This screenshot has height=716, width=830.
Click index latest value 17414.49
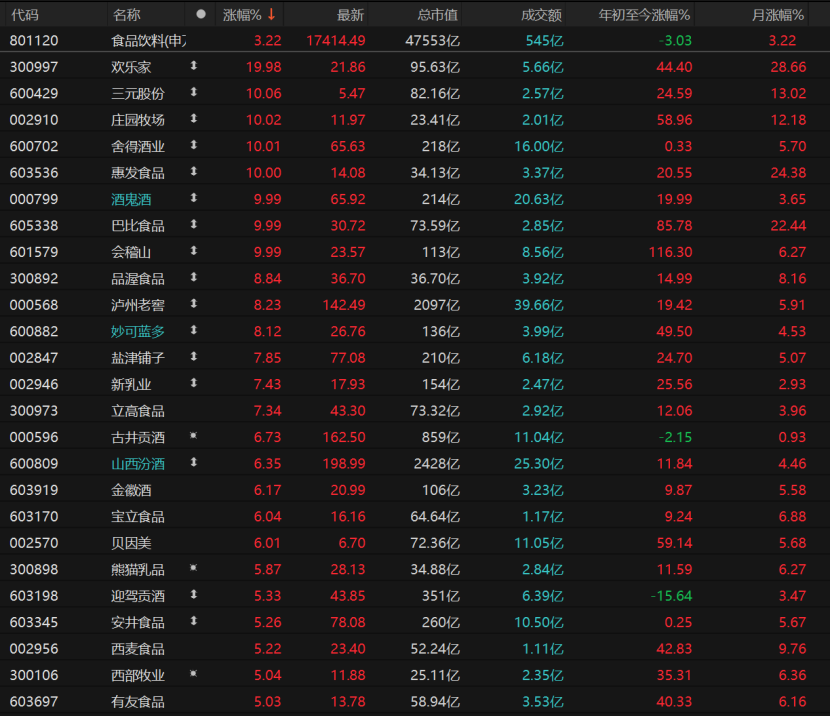(336, 41)
